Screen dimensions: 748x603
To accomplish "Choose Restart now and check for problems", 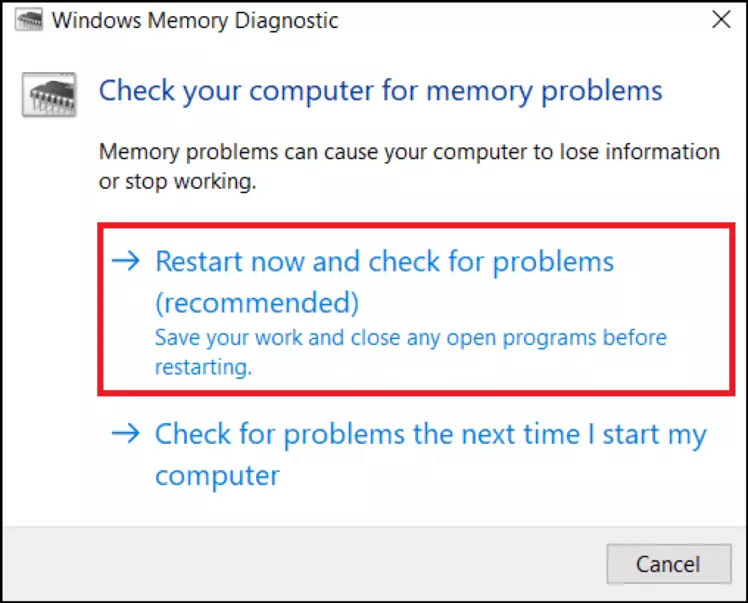I will pos(384,263).
